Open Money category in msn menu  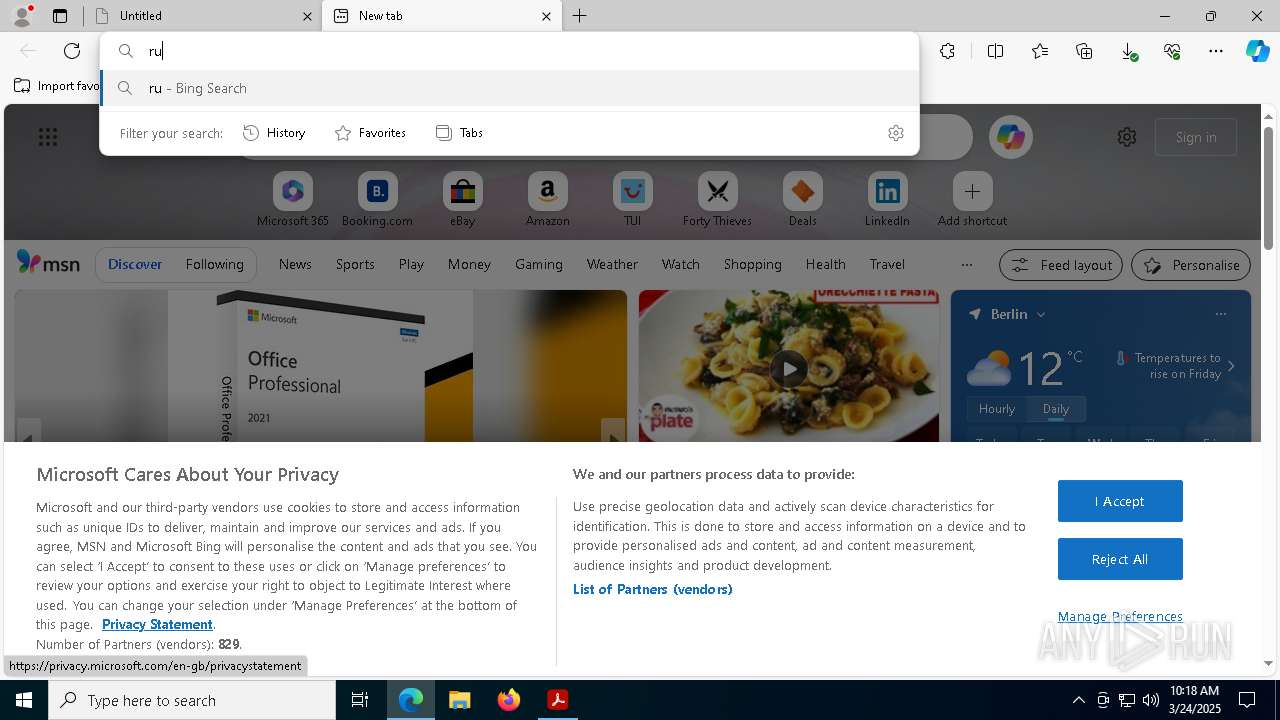pos(469,264)
